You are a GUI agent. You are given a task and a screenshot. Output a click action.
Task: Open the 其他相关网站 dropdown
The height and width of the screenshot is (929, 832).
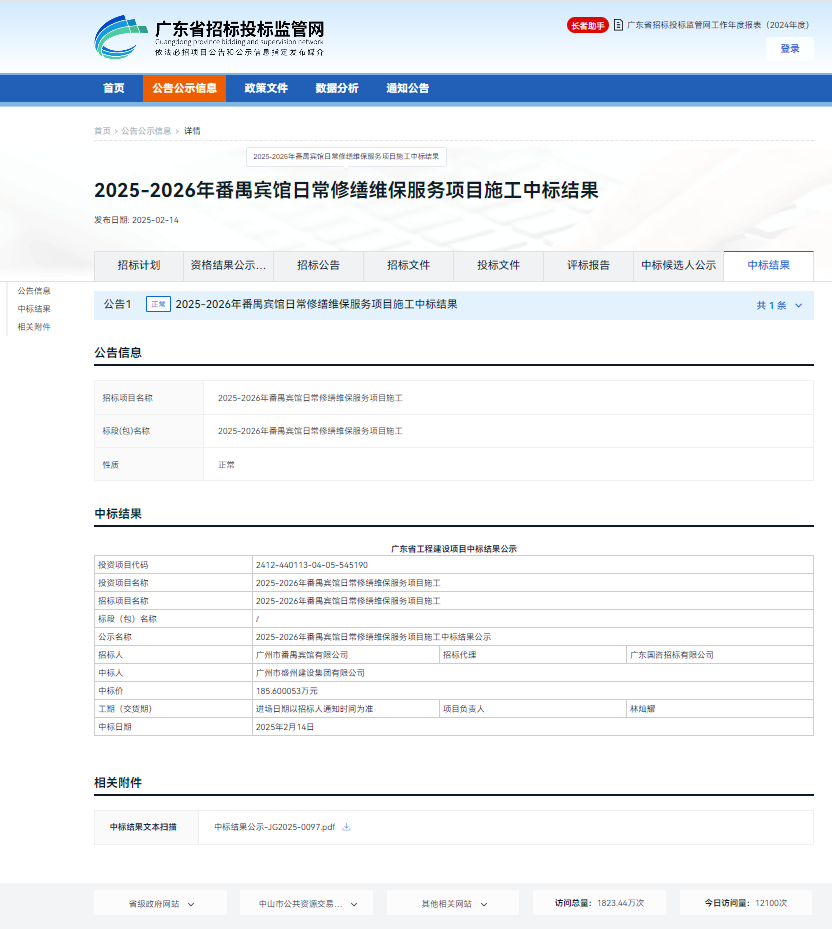(453, 903)
